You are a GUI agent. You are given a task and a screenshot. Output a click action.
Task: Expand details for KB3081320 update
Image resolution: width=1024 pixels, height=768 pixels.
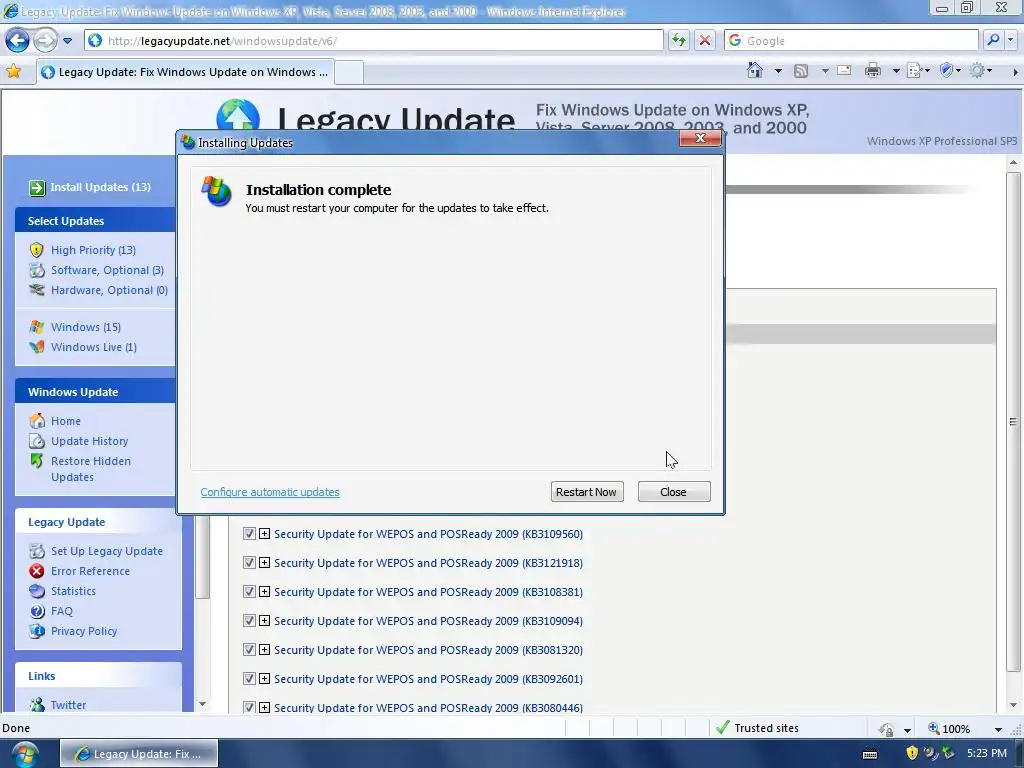(264, 650)
